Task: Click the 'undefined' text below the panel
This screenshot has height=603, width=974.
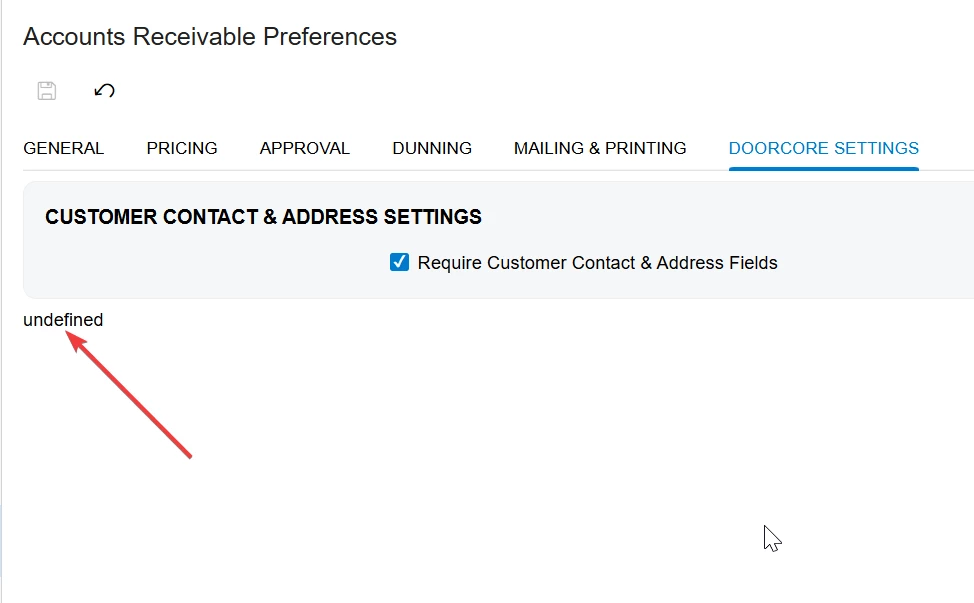Action: pyautogui.click(x=63, y=320)
